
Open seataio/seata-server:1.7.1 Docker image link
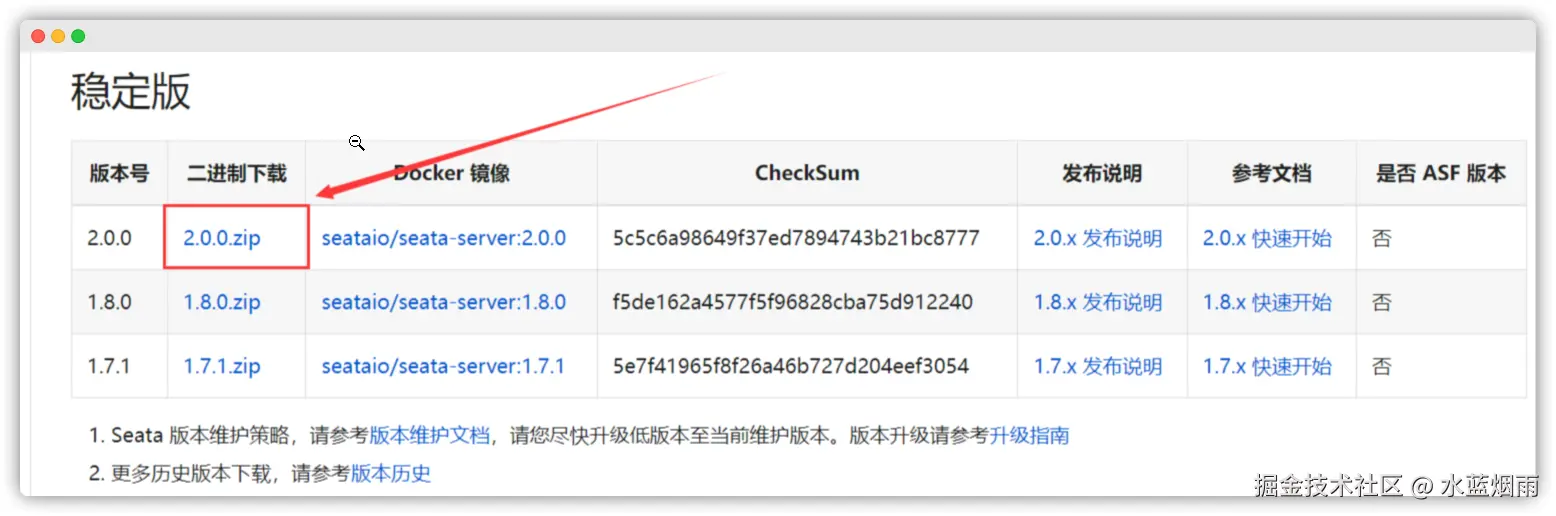(x=443, y=366)
